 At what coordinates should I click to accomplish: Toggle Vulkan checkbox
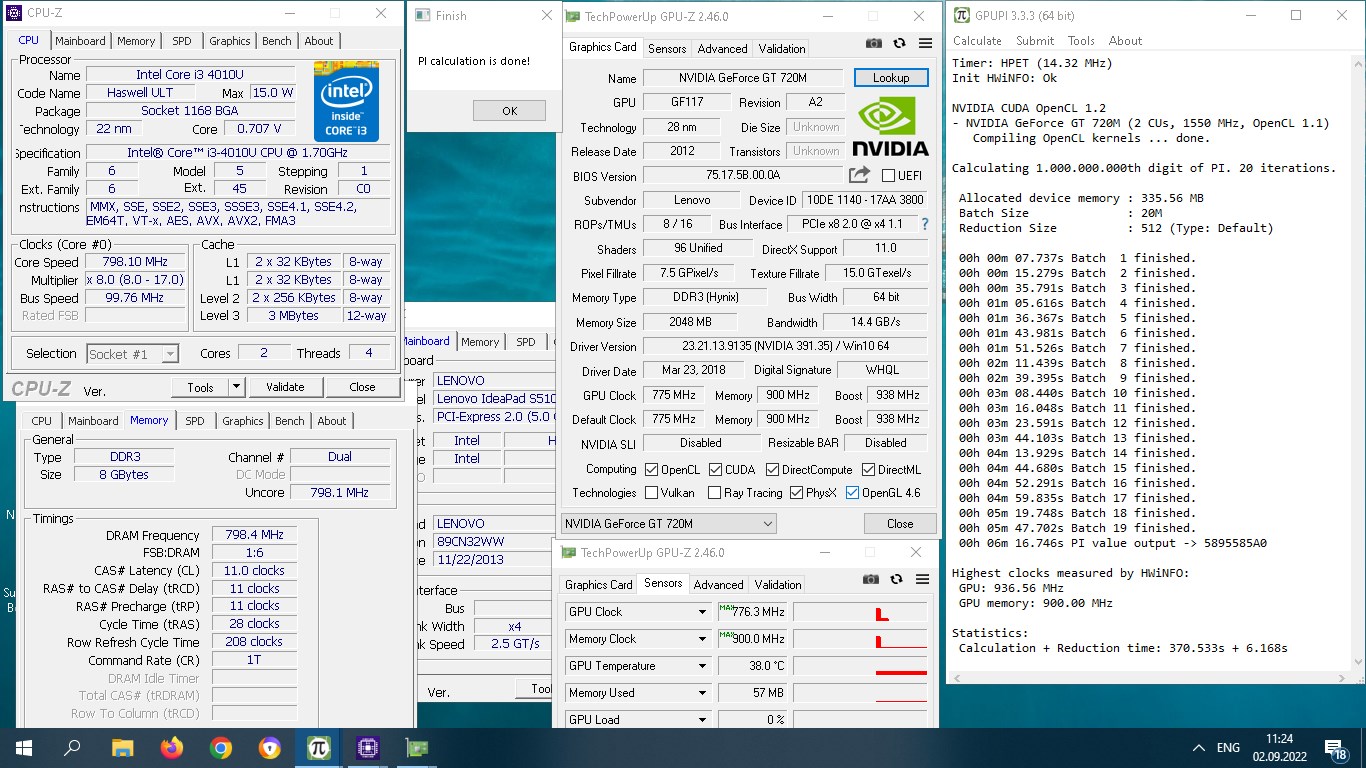click(x=652, y=492)
